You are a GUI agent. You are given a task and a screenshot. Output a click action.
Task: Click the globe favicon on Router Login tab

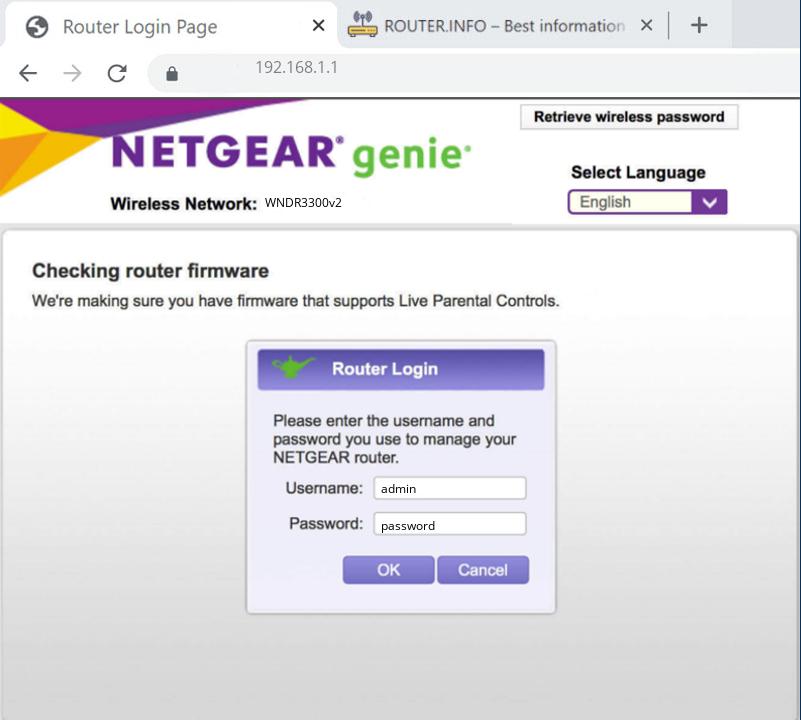coord(37,27)
